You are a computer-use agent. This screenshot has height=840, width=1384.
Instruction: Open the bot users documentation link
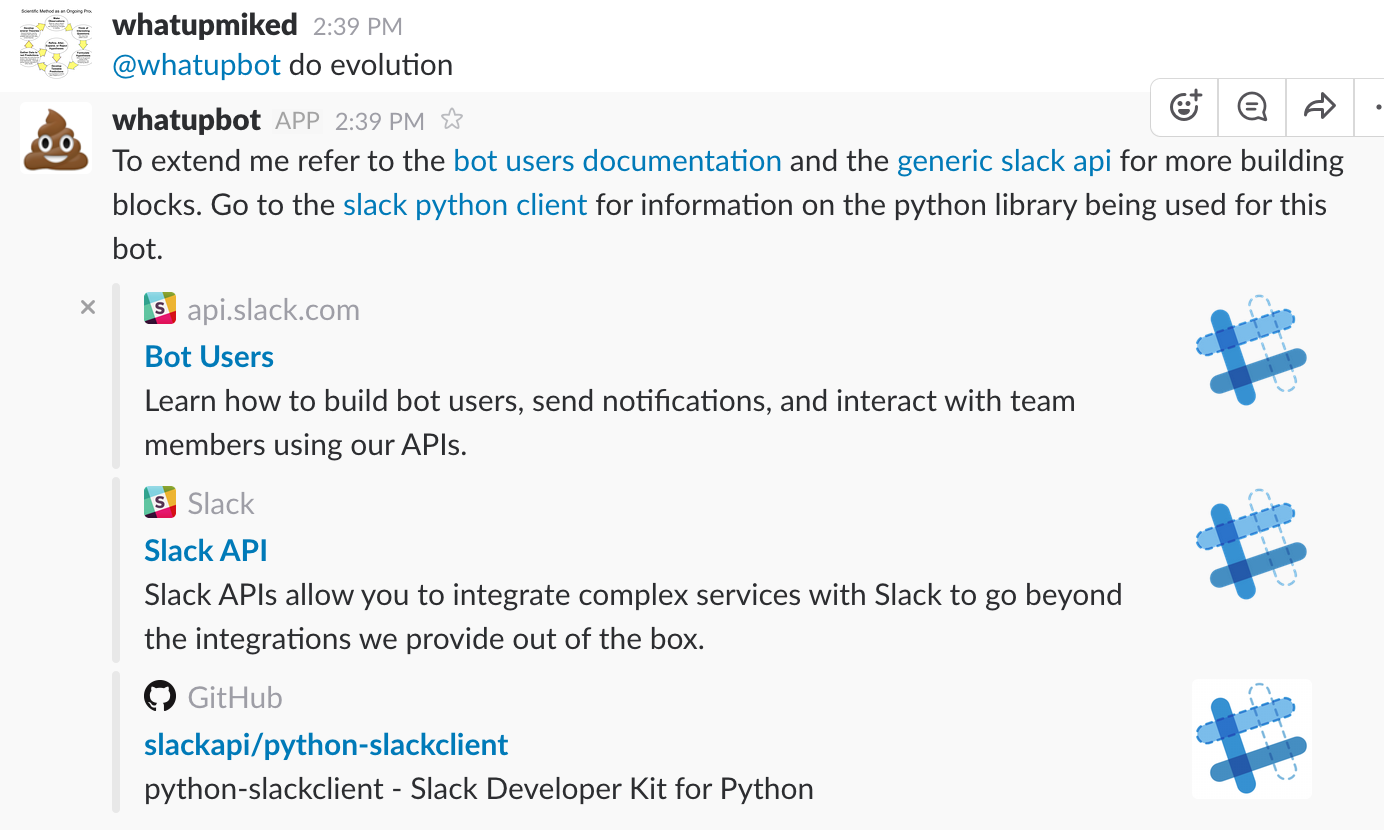(617, 161)
